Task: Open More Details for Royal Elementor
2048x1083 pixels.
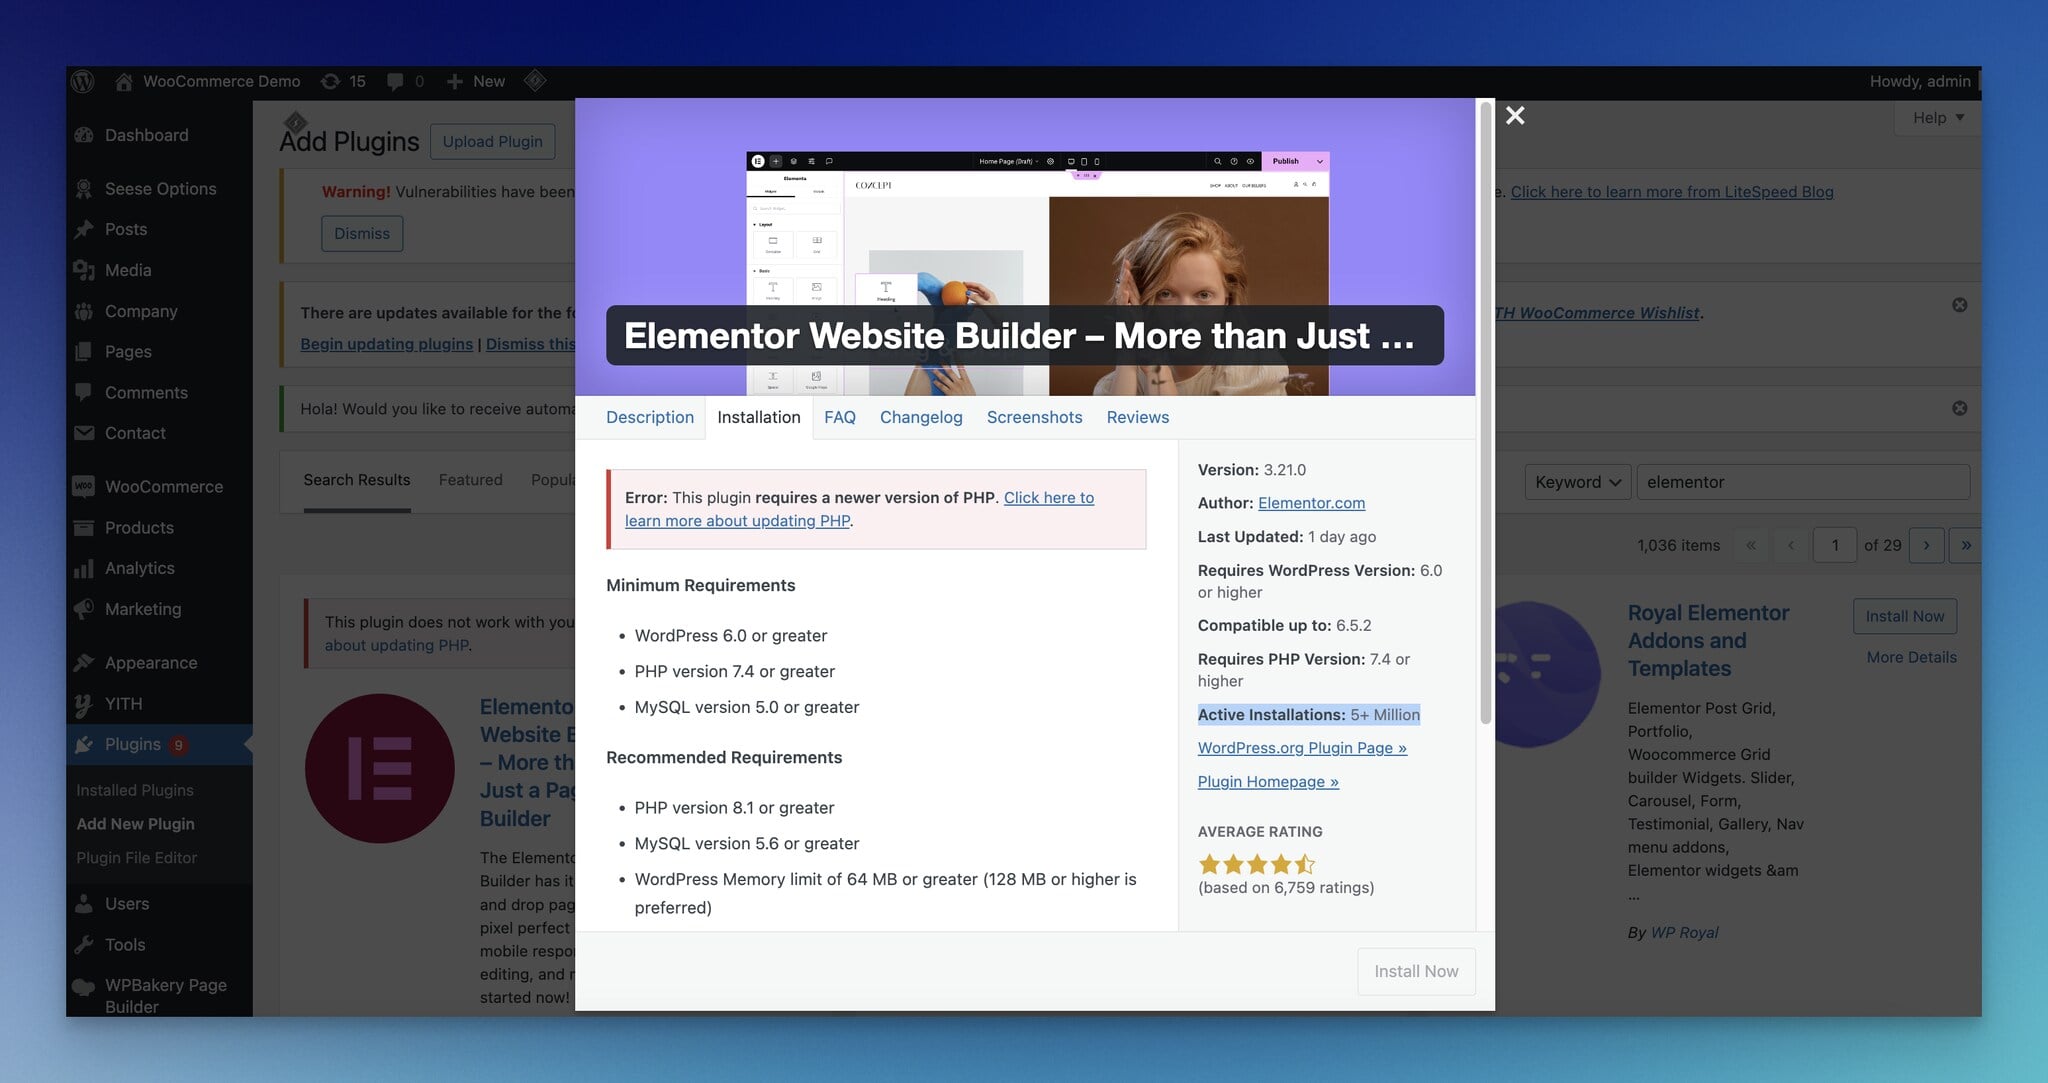Action: [1911, 657]
